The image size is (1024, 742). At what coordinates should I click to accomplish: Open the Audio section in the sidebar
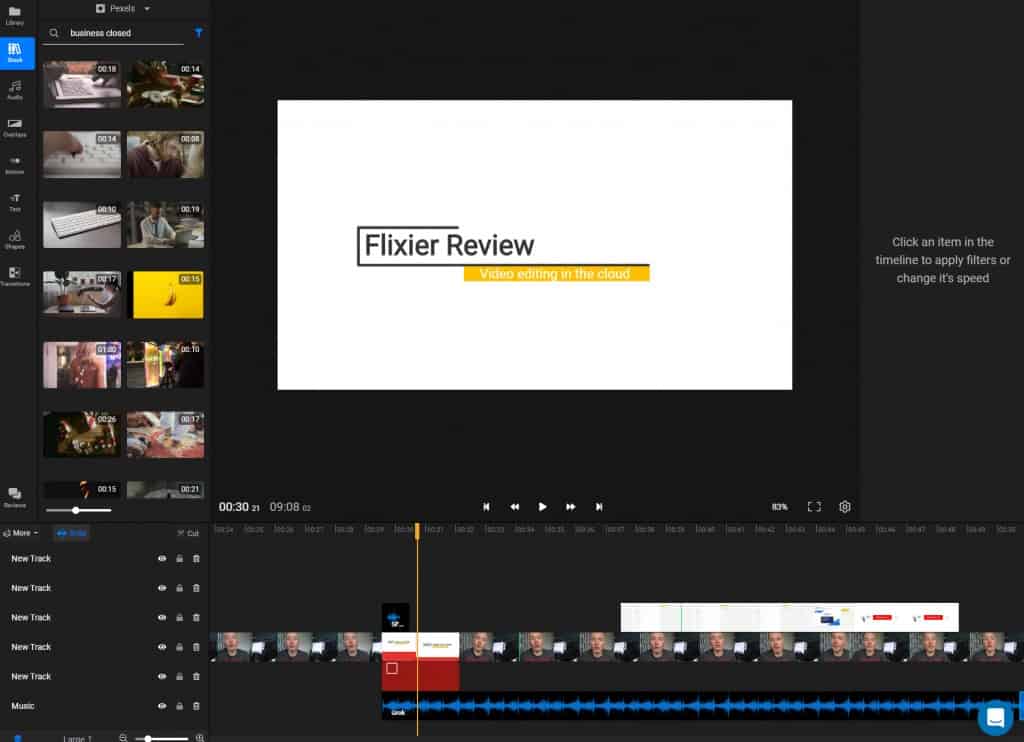coord(14,90)
